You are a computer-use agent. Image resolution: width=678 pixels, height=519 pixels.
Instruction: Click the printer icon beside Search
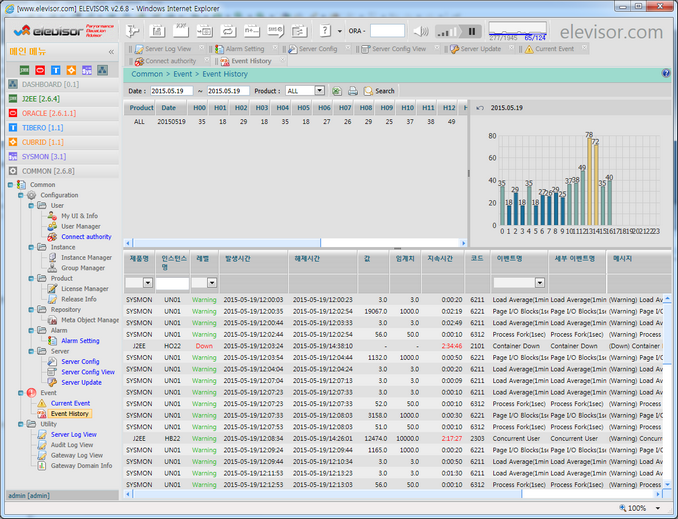tap(352, 91)
